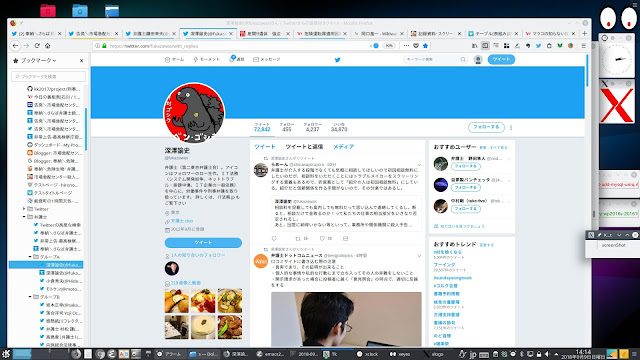This screenshot has height=360, width=640.
Task: Click the blue bookmark star in the address bar
Action: 425,46
